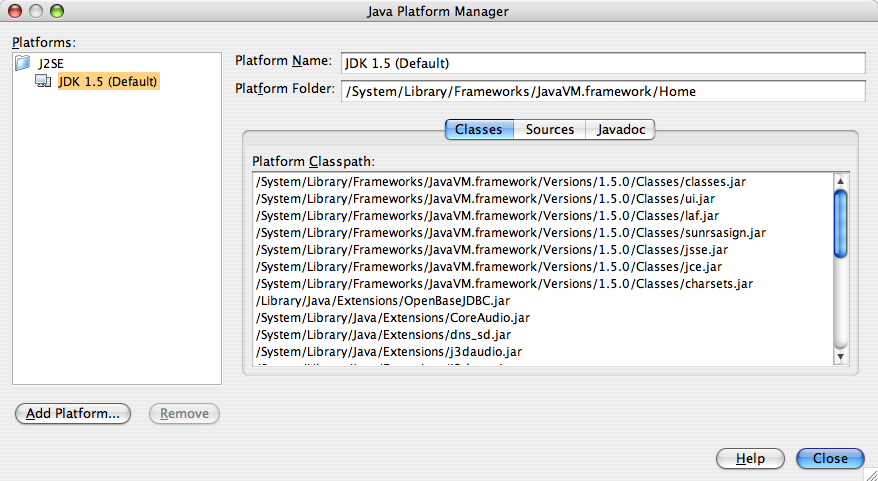Click the J2SE folder icon
Screen dimensions: 878x481
22,63
